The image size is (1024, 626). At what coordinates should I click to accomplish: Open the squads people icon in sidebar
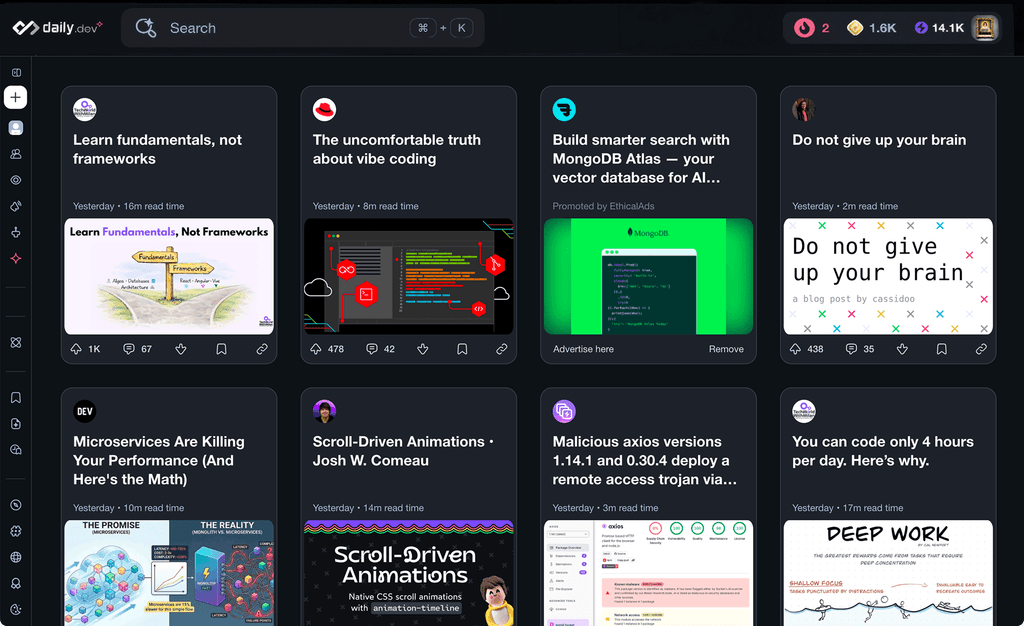coord(16,154)
